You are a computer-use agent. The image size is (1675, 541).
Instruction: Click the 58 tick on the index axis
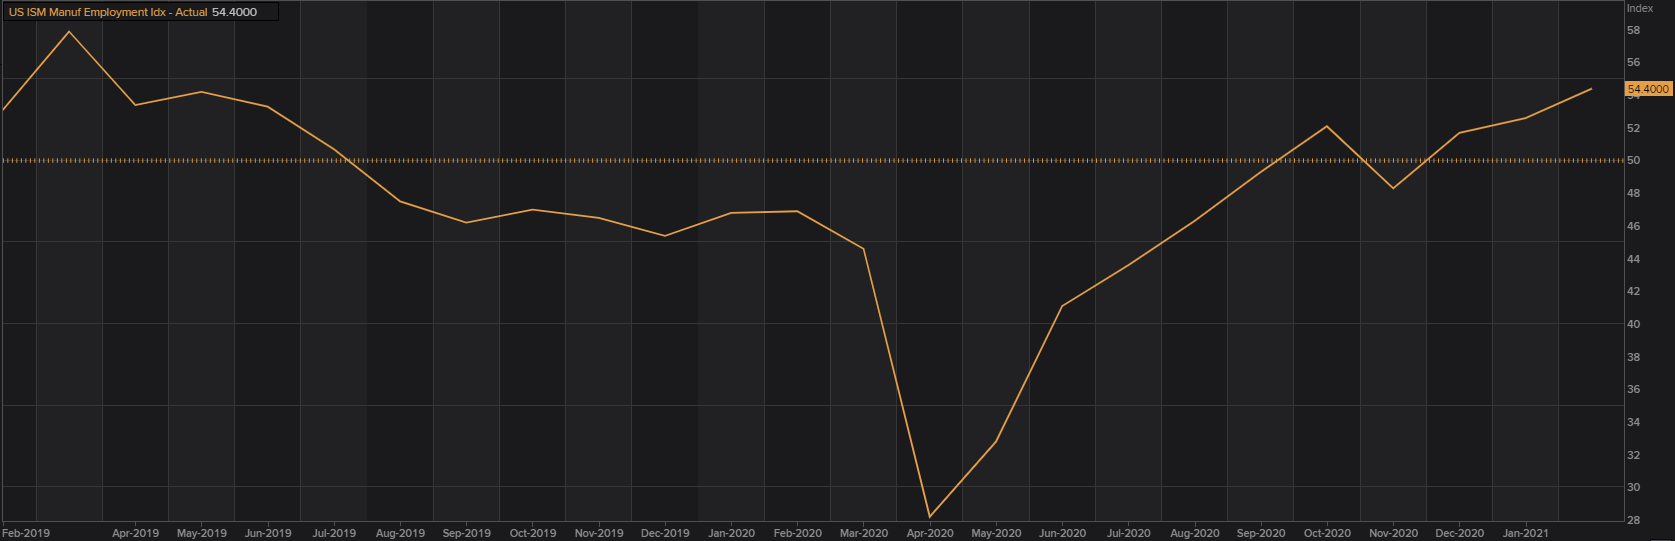[x=1633, y=30]
